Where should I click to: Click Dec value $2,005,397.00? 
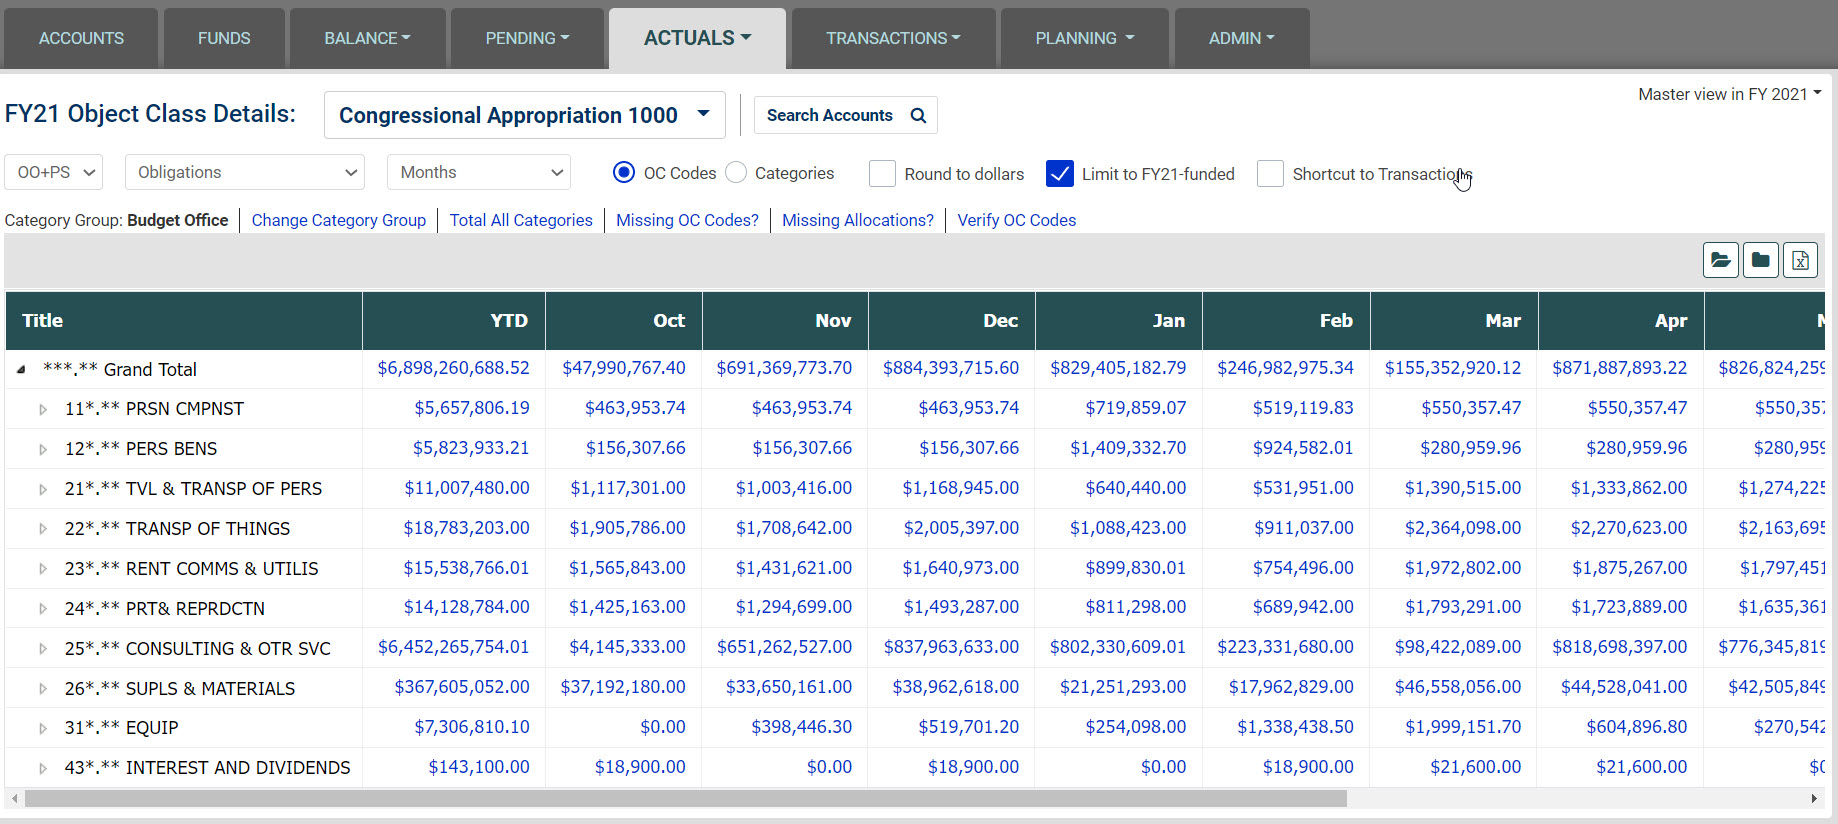click(961, 528)
